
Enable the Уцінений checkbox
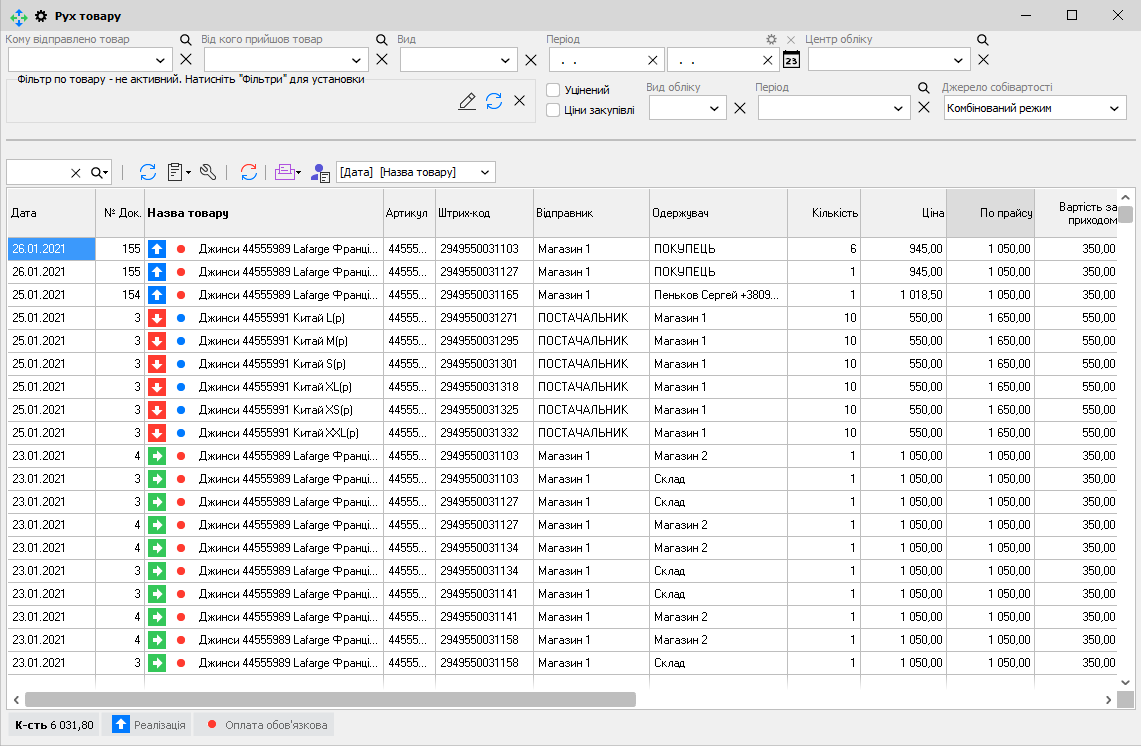pos(553,90)
